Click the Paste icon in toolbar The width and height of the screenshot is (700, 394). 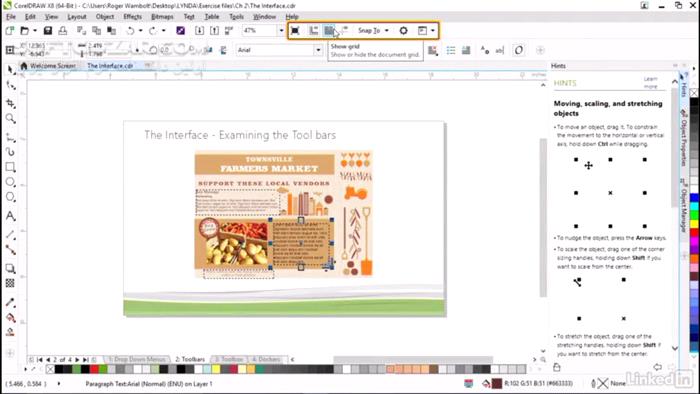(x=111, y=30)
